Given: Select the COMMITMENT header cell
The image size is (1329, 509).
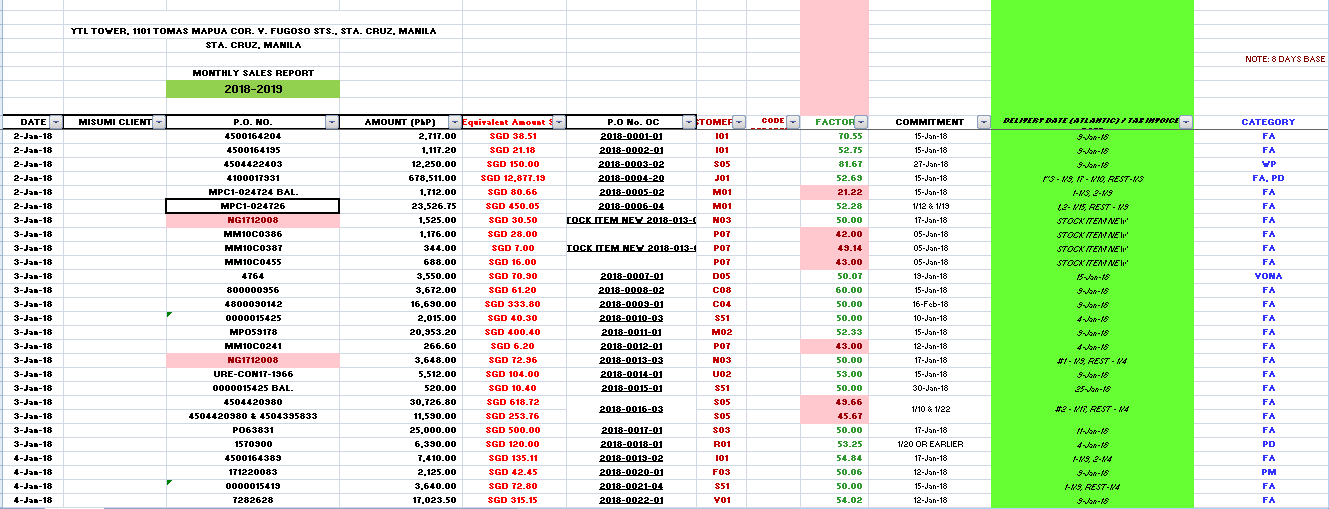Looking at the screenshot, I should click(x=929, y=122).
